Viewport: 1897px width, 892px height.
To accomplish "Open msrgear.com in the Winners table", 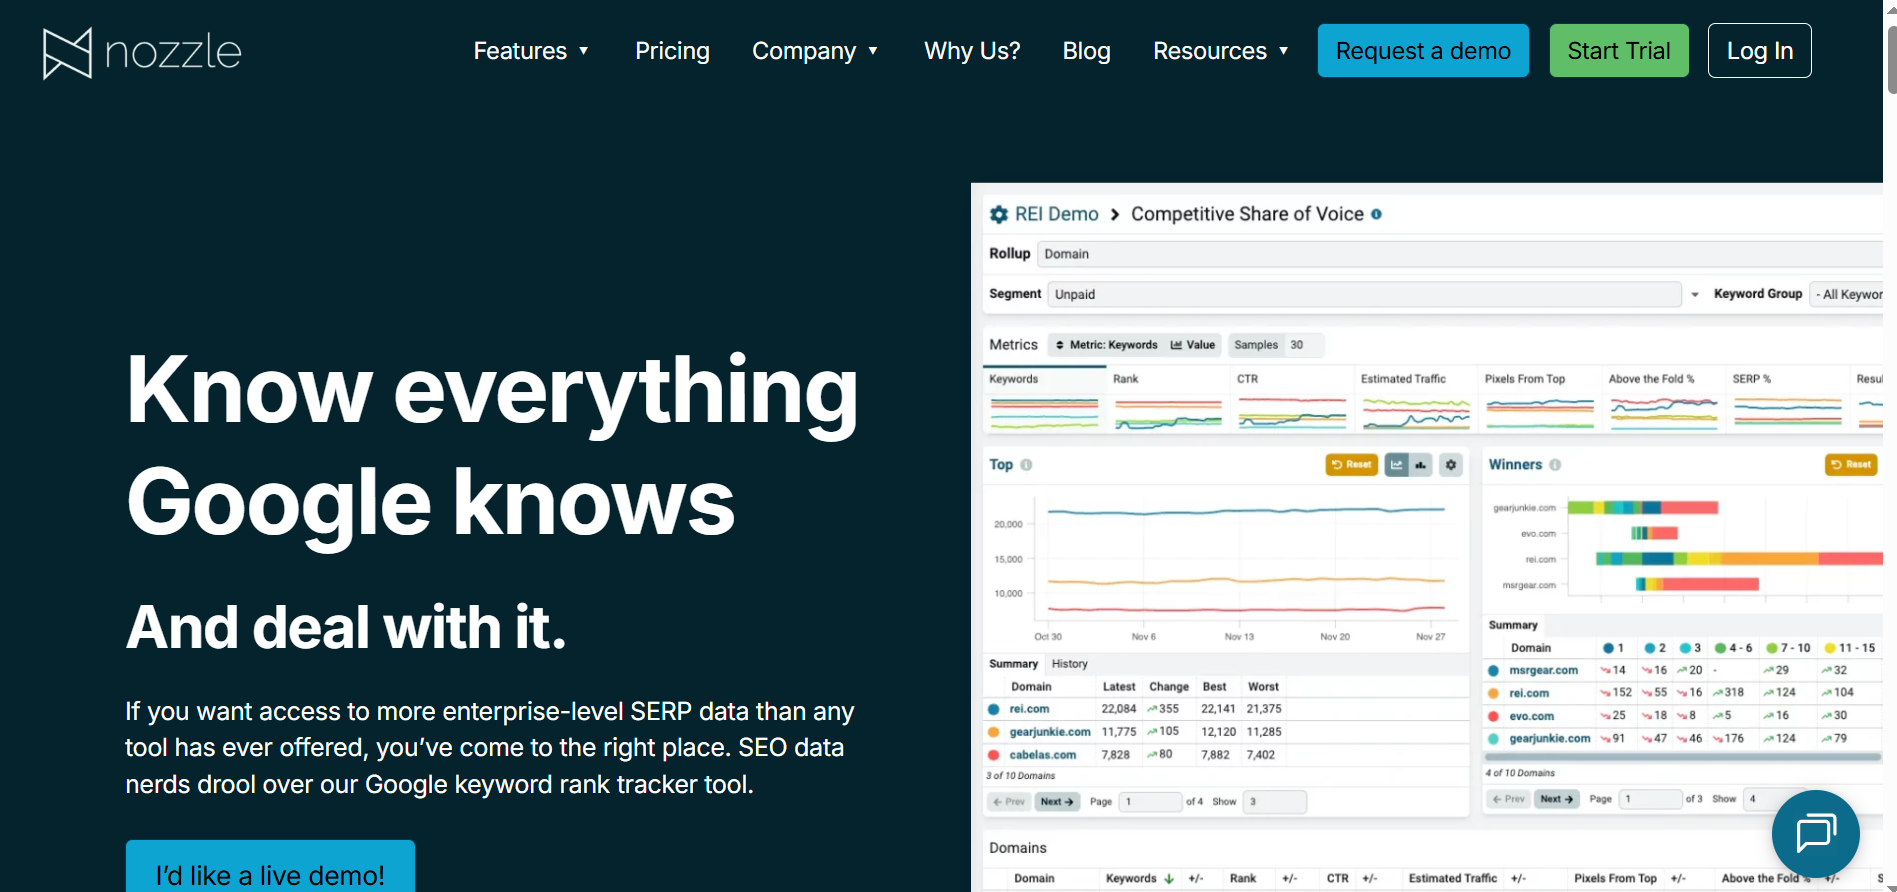I will (x=1543, y=671).
